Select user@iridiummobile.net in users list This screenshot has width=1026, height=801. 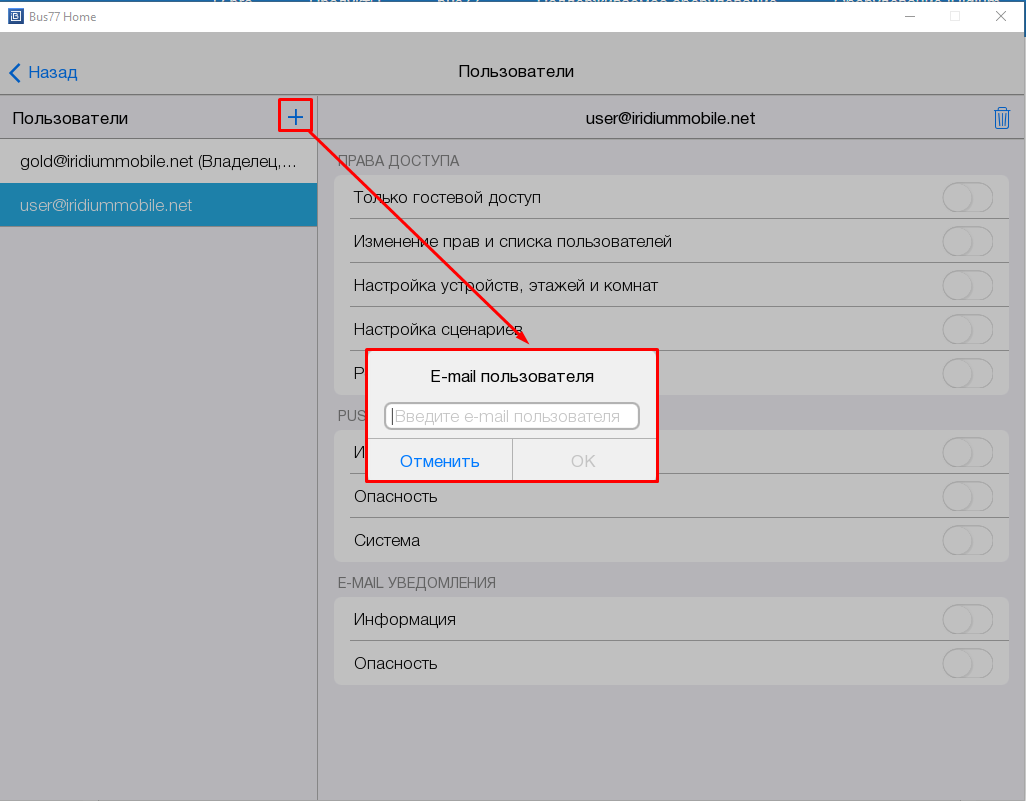(158, 205)
